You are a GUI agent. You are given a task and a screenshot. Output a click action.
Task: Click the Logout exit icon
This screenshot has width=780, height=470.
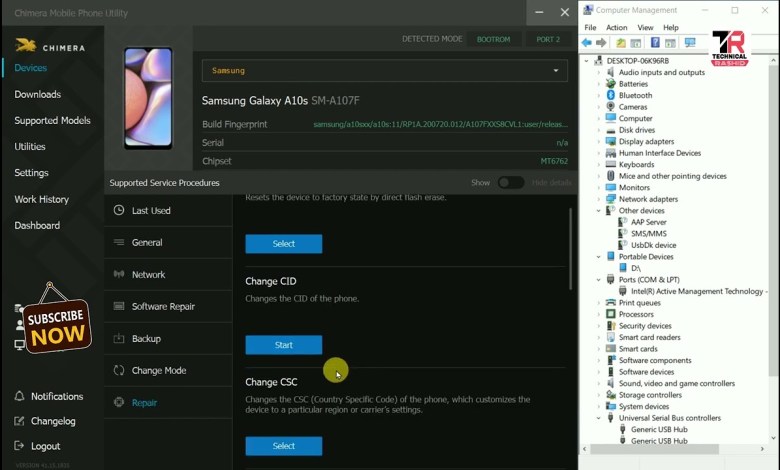pos(19,447)
